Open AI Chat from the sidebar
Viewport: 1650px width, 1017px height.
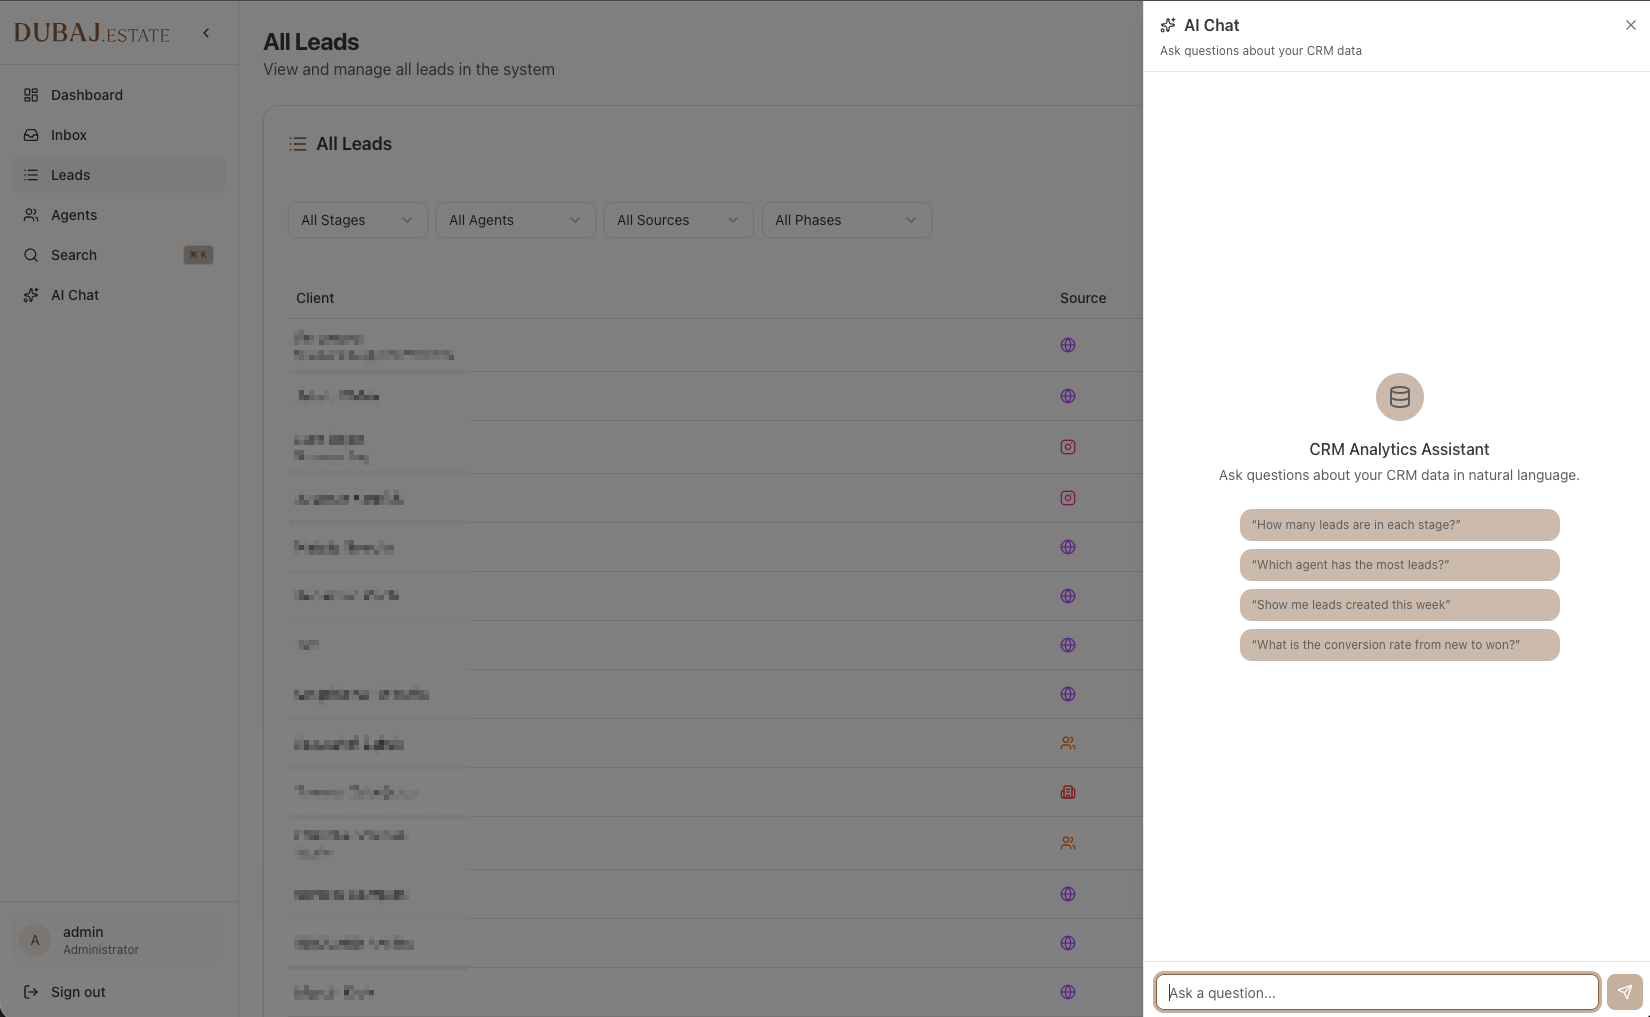(118, 295)
